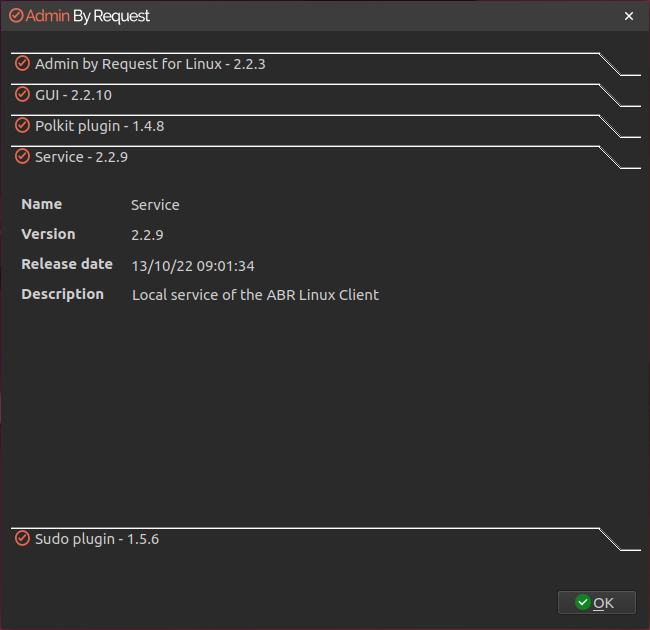Close the Admin By Request dialog

click(x=628, y=16)
